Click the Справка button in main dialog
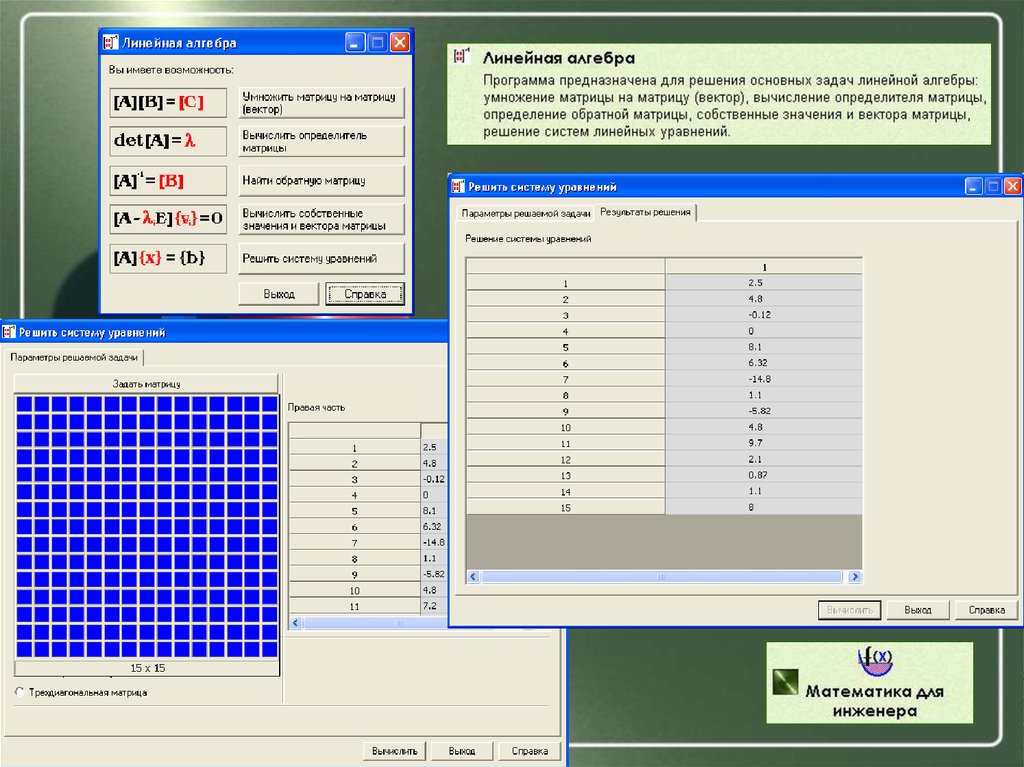The image size is (1024, 767). click(364, 294)
